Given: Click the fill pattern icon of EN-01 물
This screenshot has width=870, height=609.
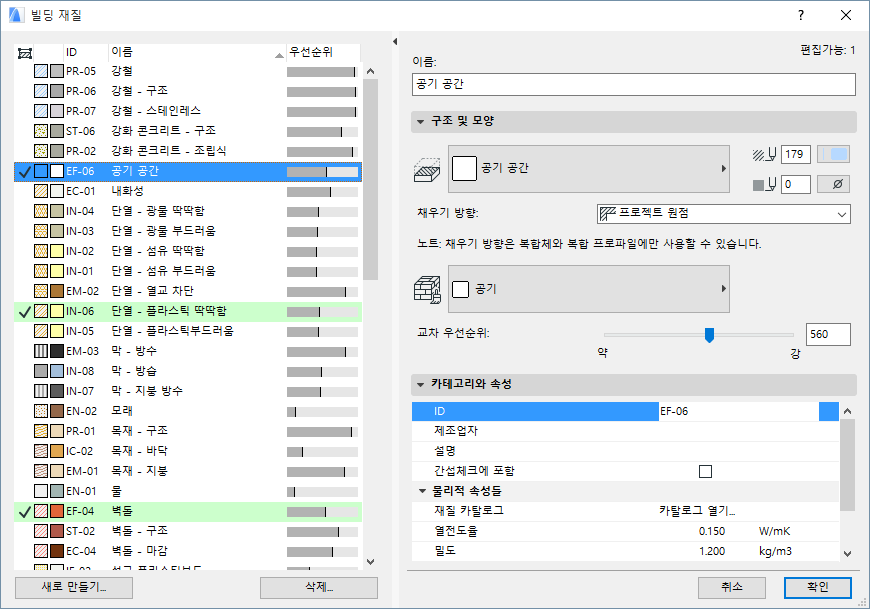Looking at the screenshot, I should click(x=41, y=491).
